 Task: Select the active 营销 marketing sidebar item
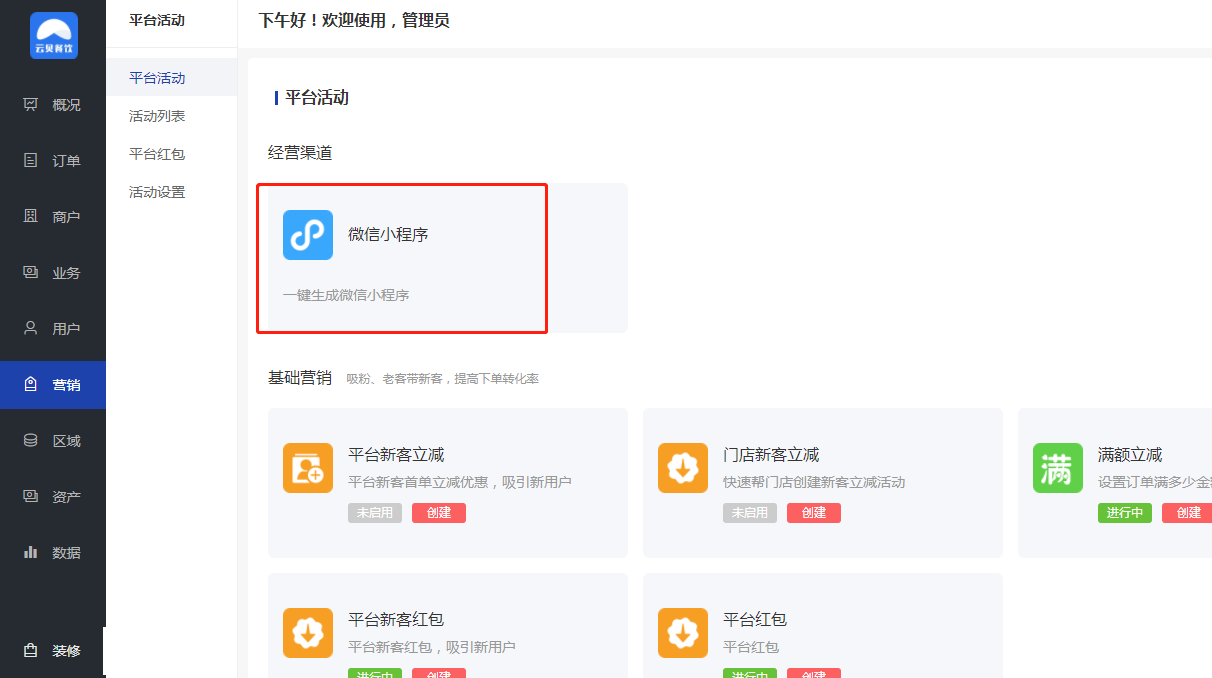pos(53,385)
